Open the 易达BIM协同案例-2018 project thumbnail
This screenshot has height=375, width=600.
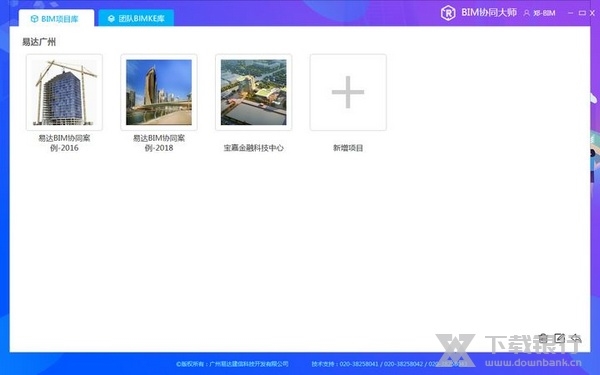click(x=159, y=92)
